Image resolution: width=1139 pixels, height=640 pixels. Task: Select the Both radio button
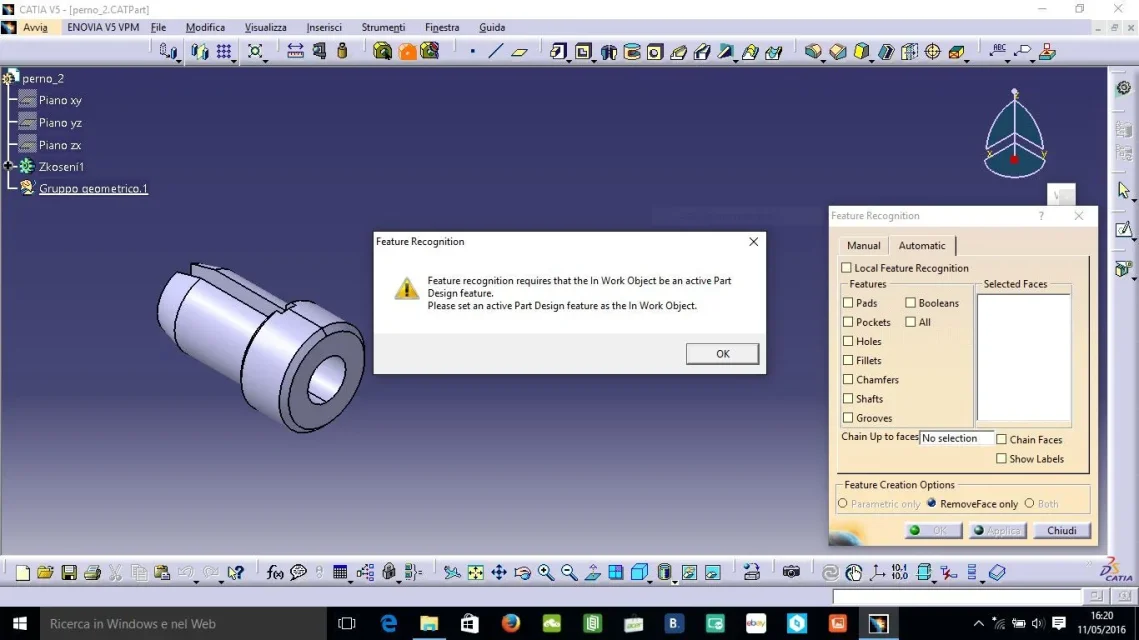click(x=1029, y=503)
